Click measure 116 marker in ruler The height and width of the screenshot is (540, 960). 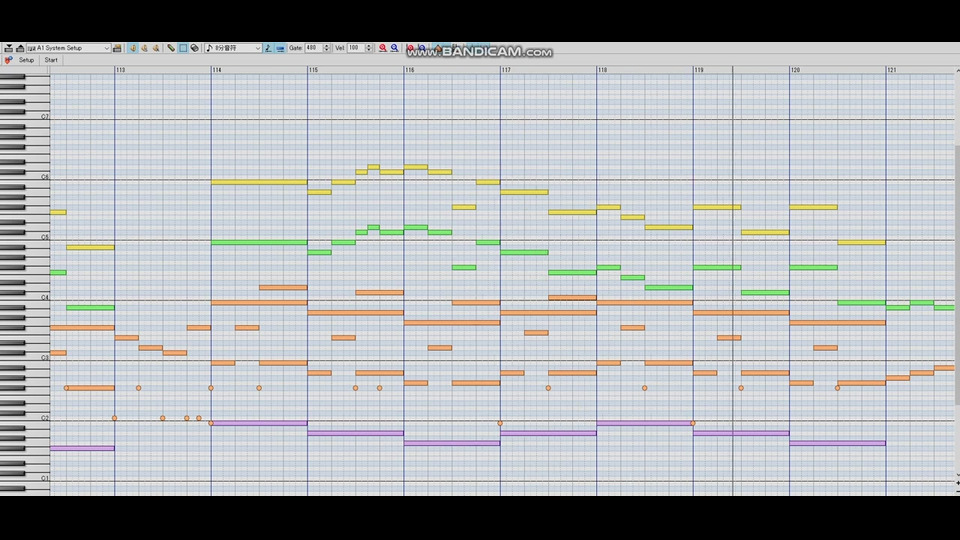pos(410,70)
